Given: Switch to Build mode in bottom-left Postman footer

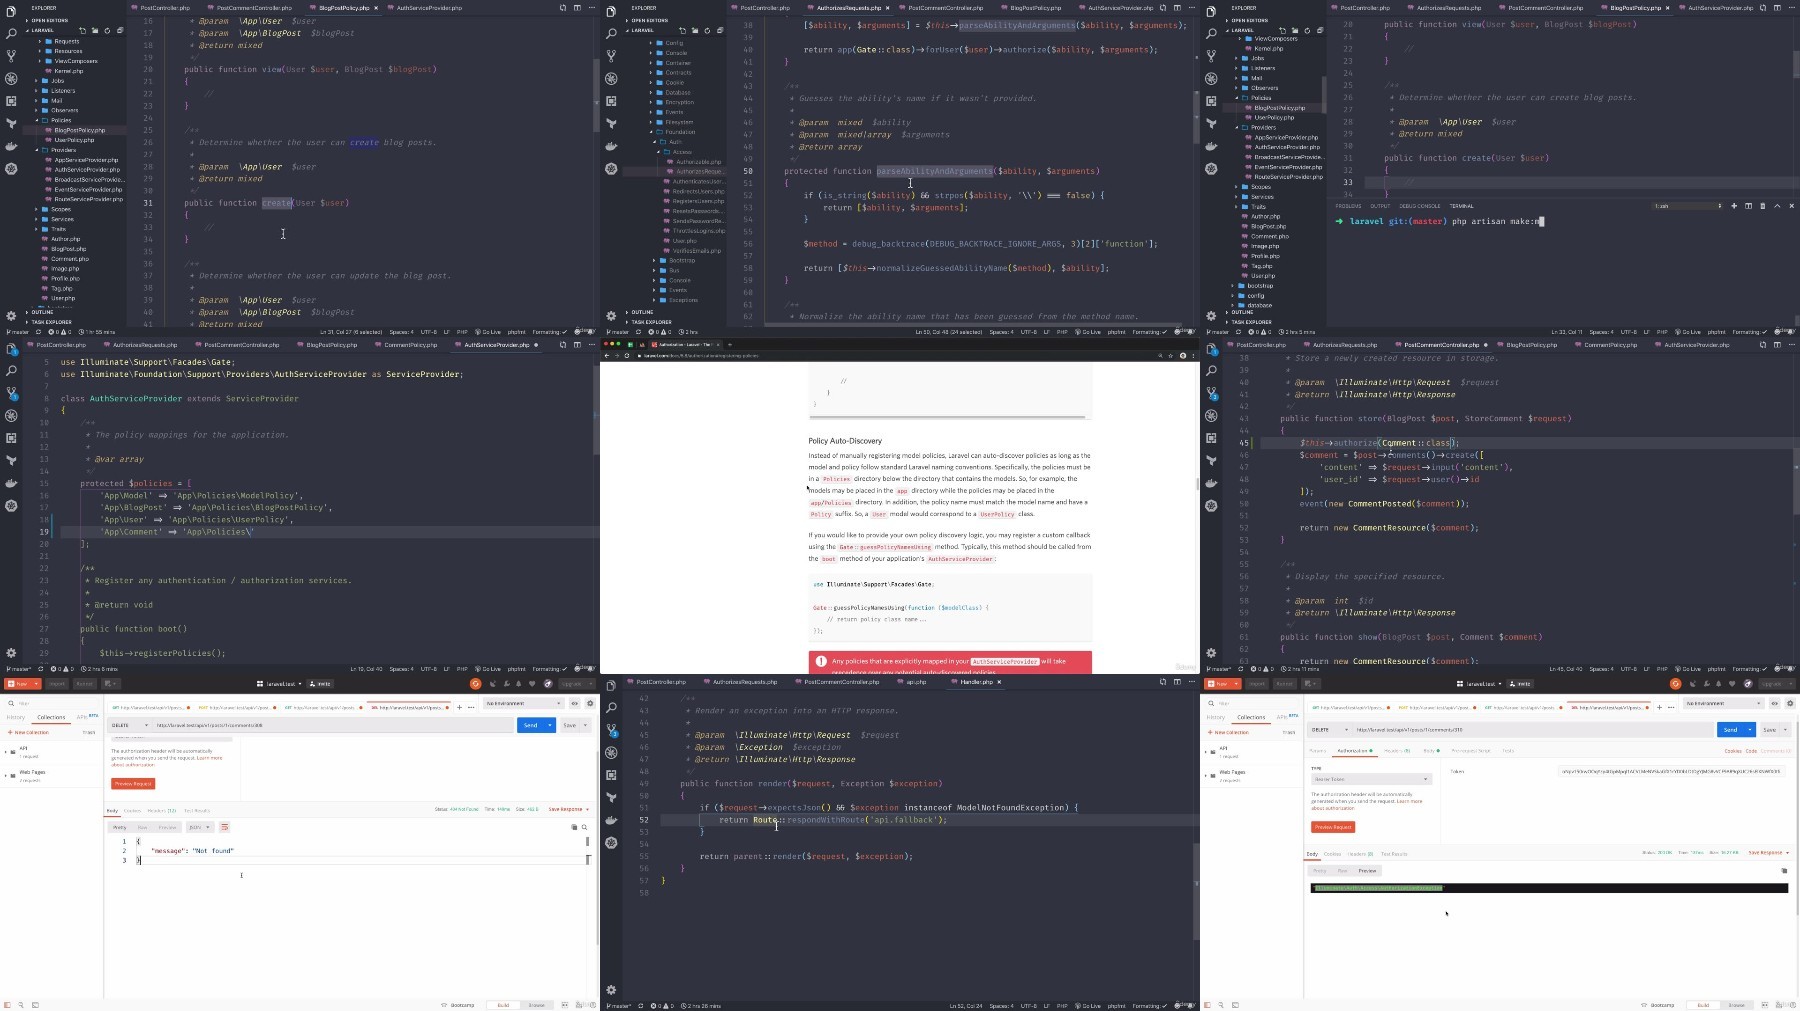Looking at the screenshot, I should (503, 1005).
